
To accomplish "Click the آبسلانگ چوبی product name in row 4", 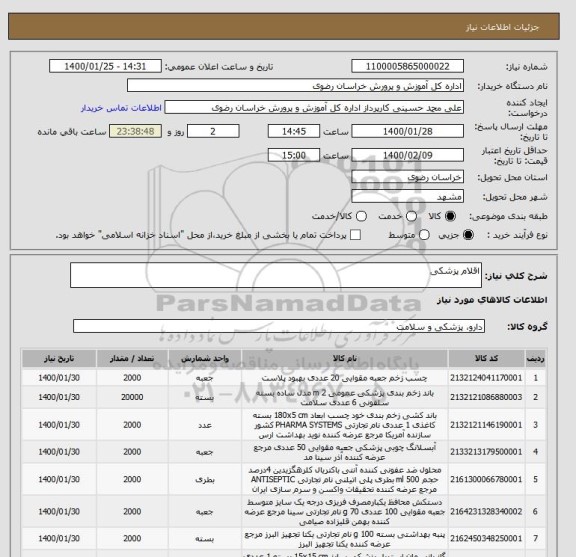I will tap(345, 452).
